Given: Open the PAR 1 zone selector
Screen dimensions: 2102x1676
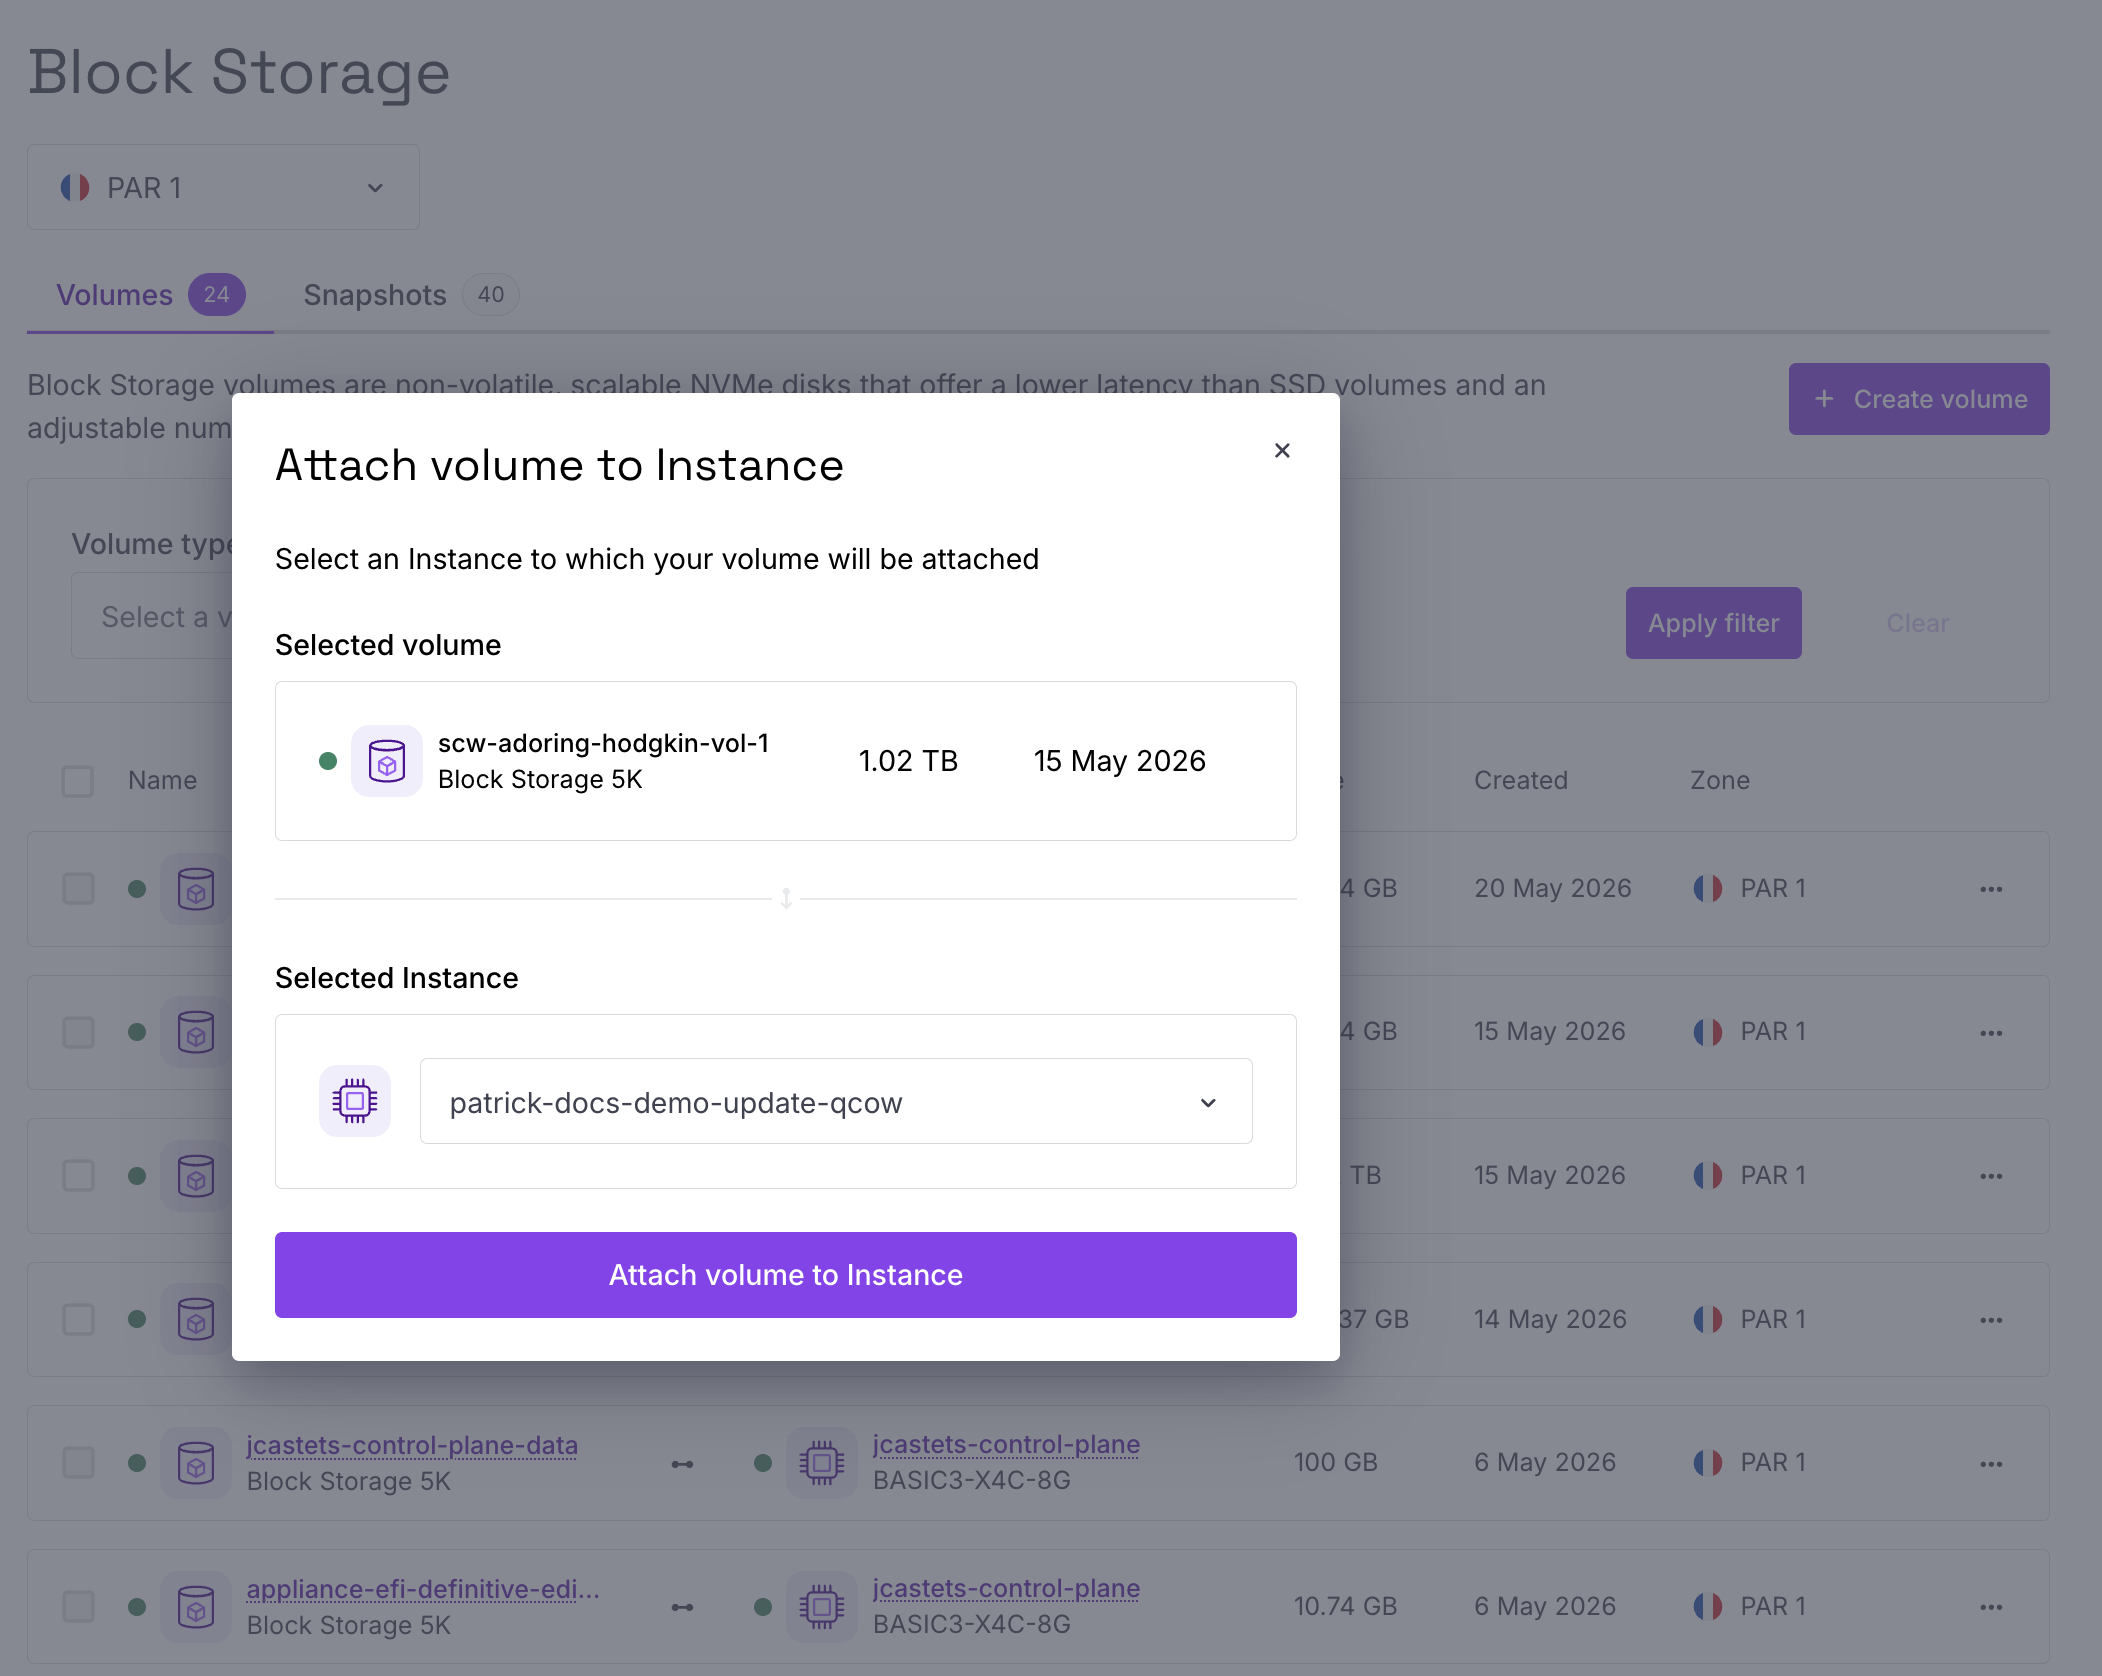Looking at the screenshot, I should click(223, 187).
